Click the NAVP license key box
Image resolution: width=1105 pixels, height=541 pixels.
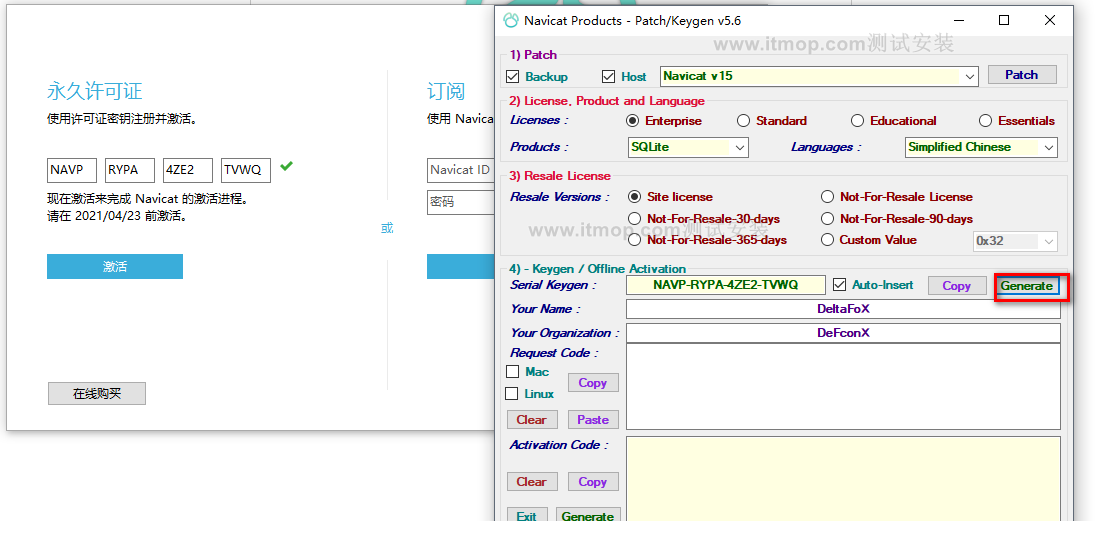pyautogui.click(x=72, y=170)
